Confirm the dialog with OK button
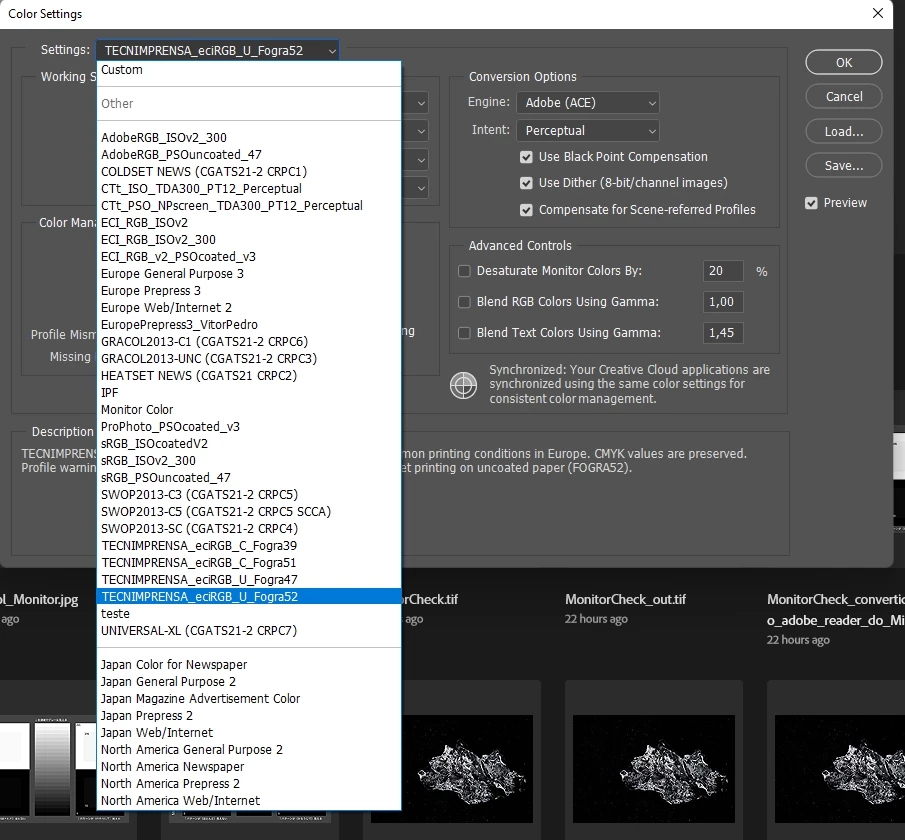This screenshot has width=905, height=840. 843,62
